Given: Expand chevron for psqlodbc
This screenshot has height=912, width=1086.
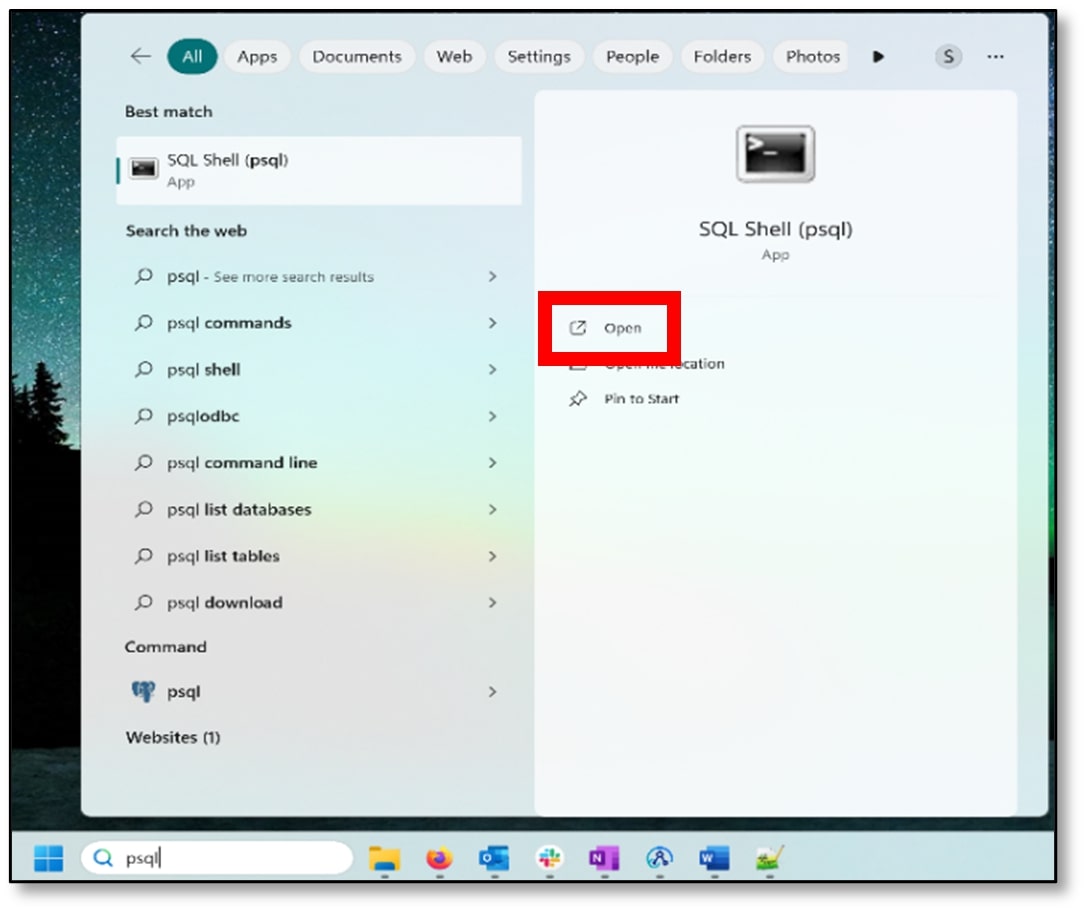Looking at the screenshot, I should [492, 415].
